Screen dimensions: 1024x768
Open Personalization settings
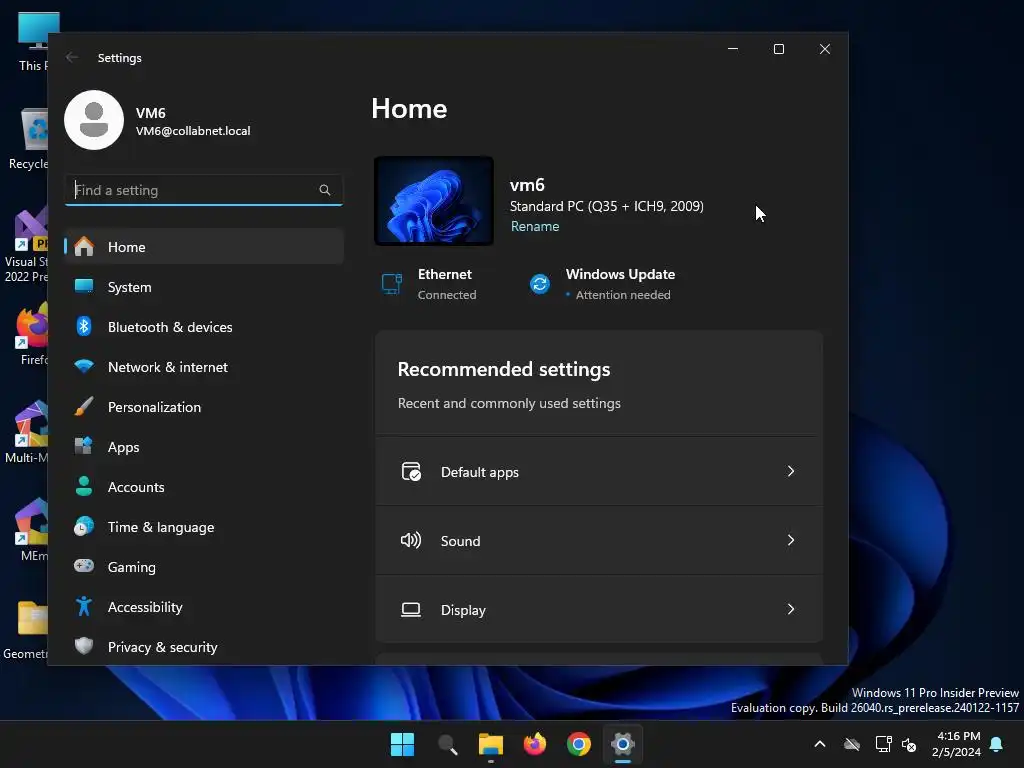204,407
